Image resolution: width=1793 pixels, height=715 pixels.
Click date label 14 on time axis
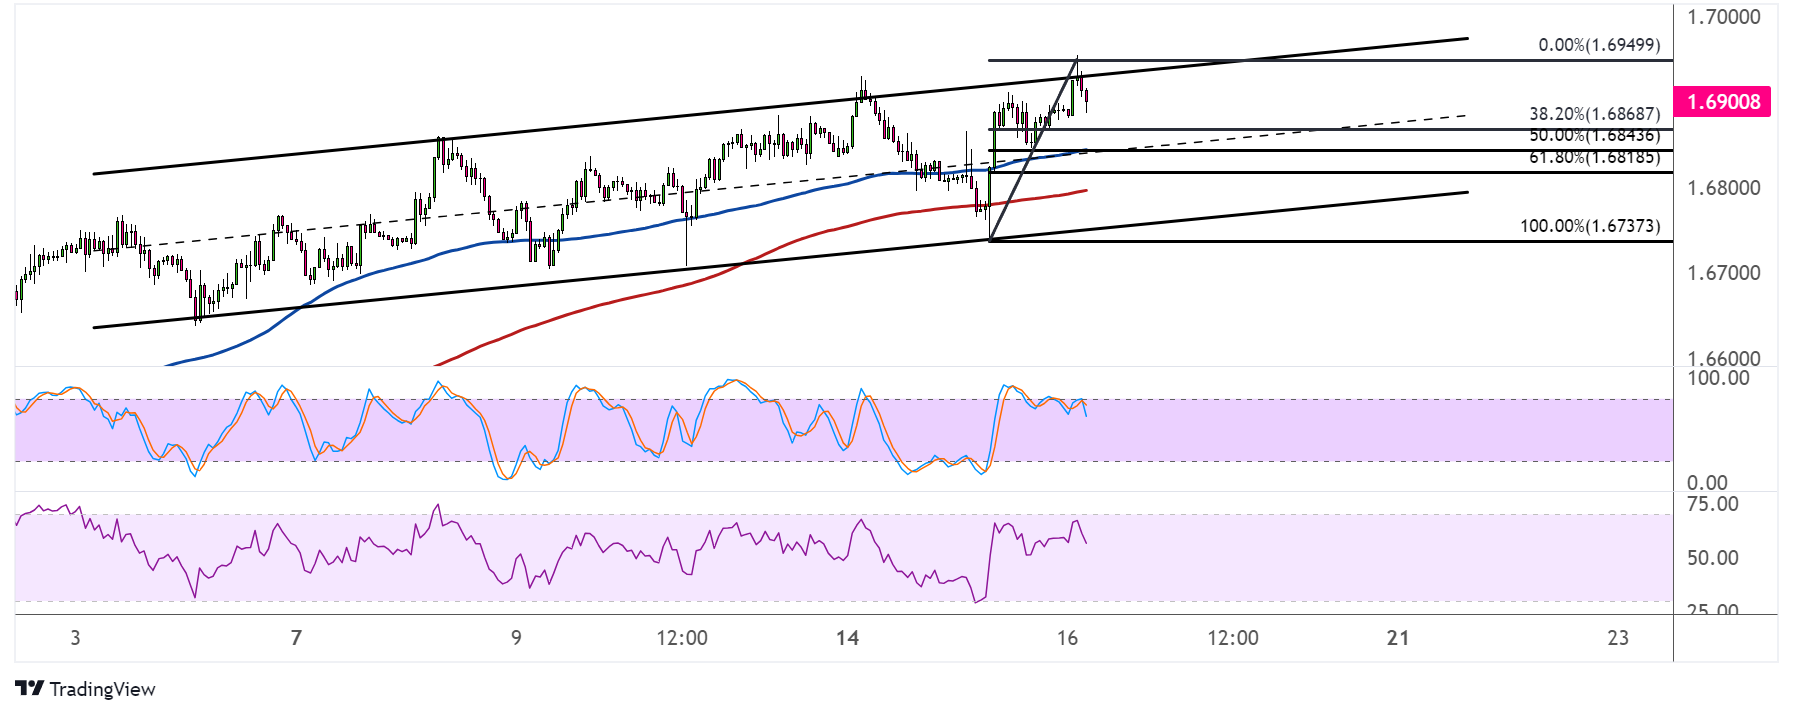click(x=847, y=638)
